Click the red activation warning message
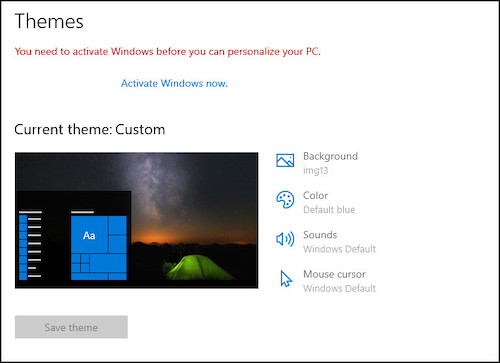This screenshot has width=500, height=363. pyautogui.click(x=167, y=52)
